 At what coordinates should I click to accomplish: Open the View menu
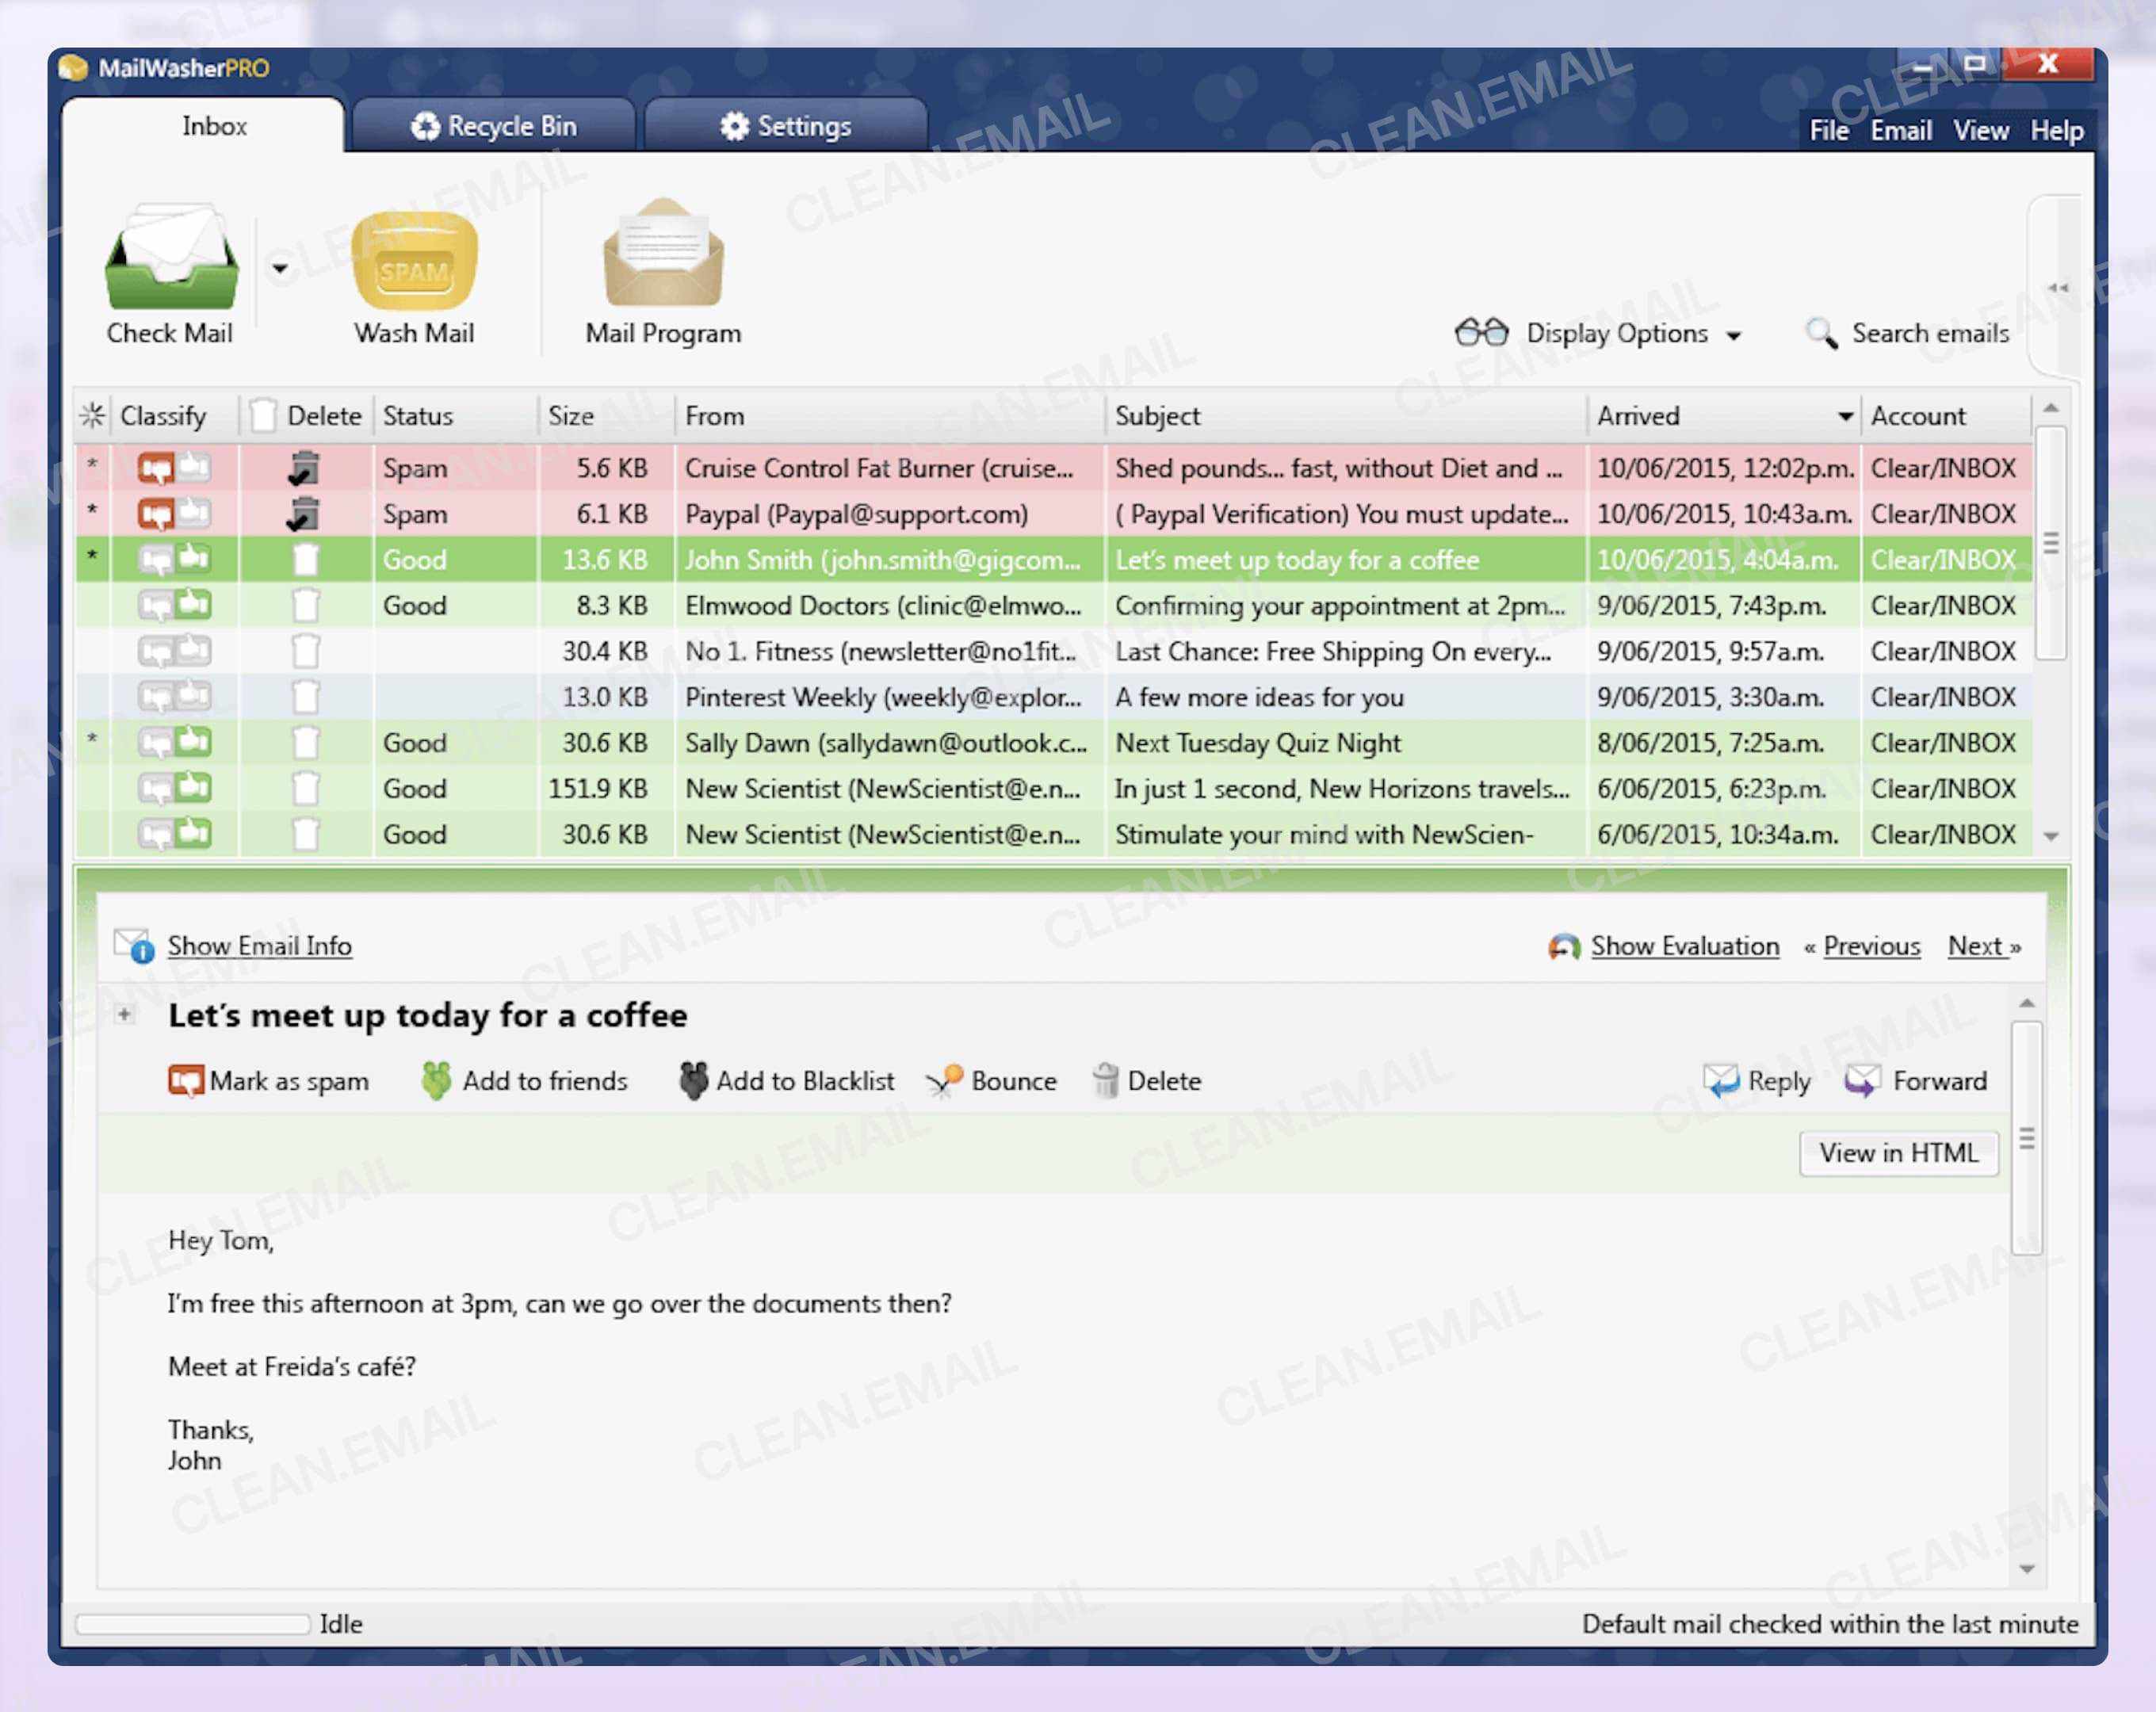click(1981, 130)
